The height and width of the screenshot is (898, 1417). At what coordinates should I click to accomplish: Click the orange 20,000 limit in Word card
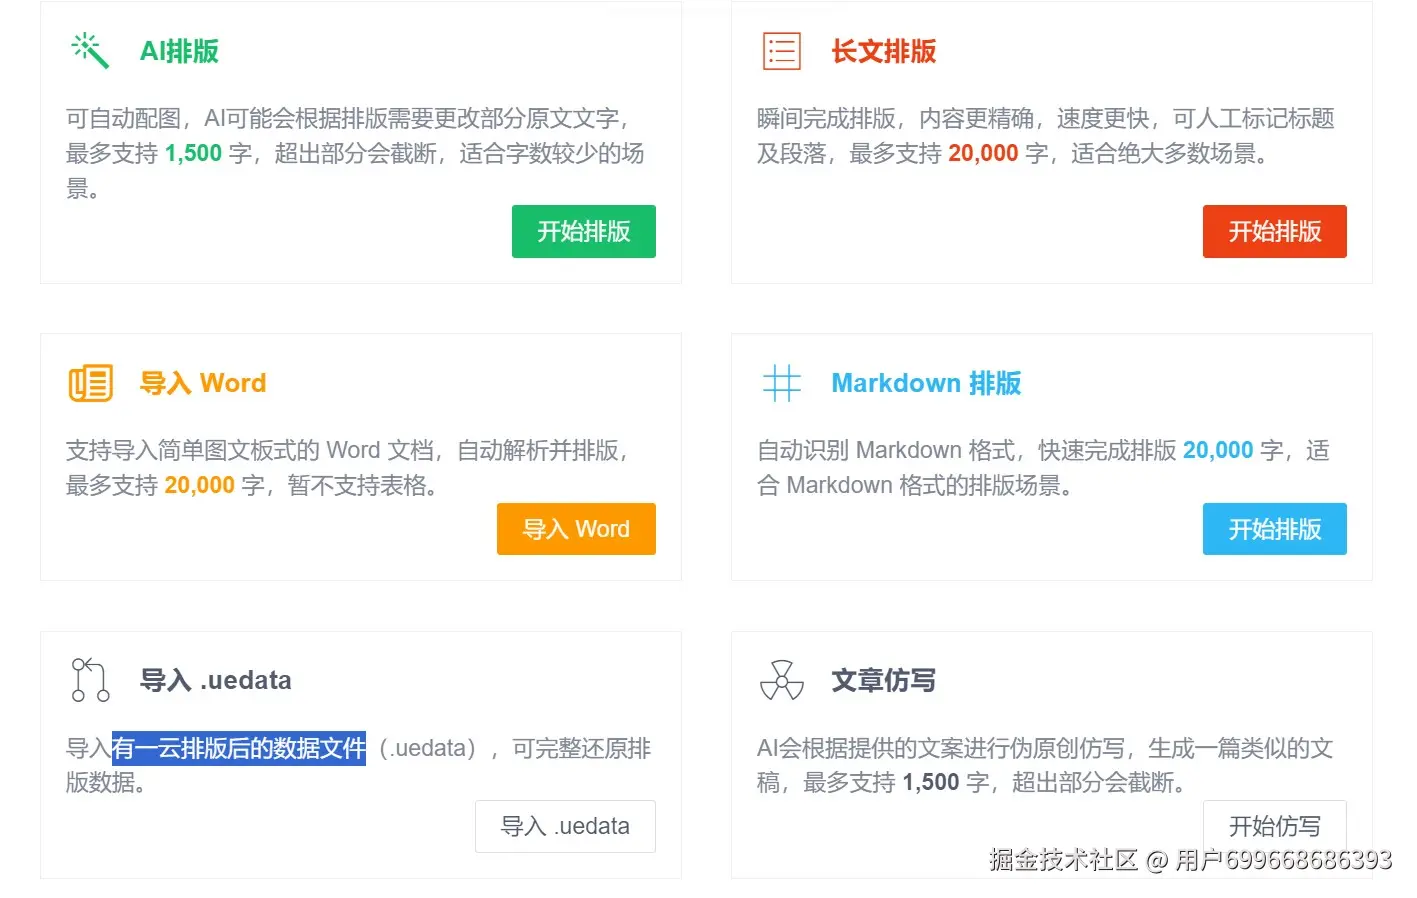200,485
